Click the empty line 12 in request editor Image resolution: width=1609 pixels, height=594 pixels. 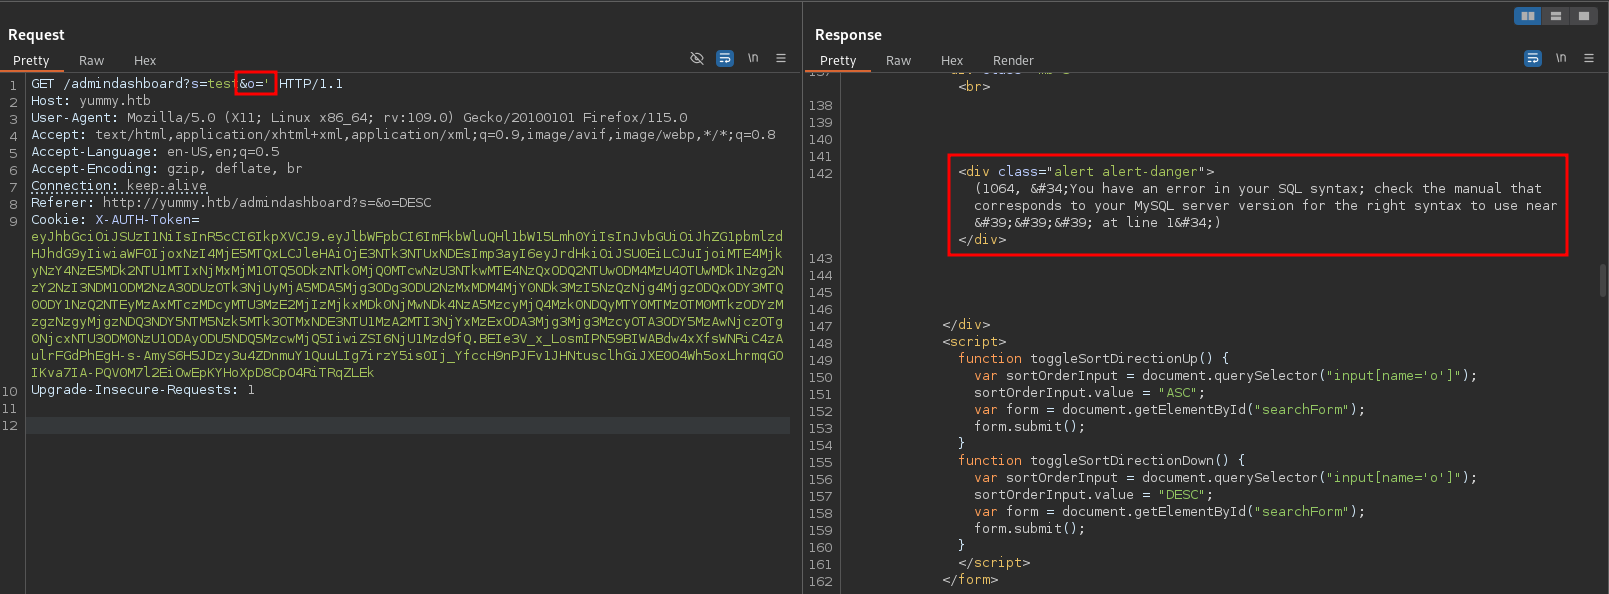pos(400,426)
